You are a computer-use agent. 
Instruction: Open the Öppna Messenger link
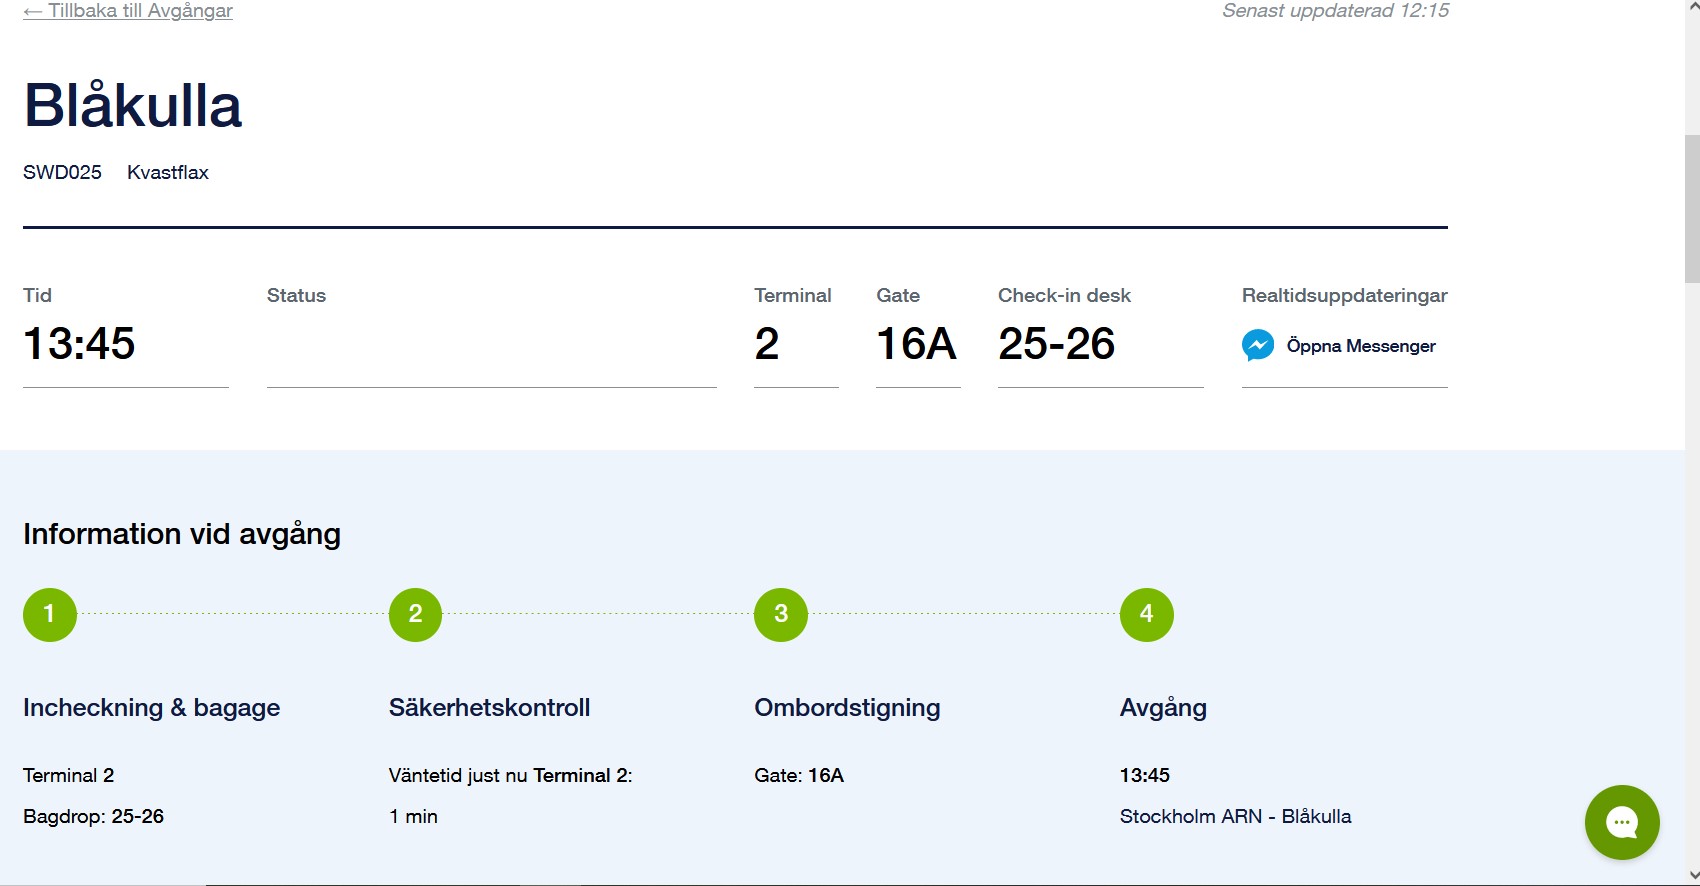(x=1360, y=346)
